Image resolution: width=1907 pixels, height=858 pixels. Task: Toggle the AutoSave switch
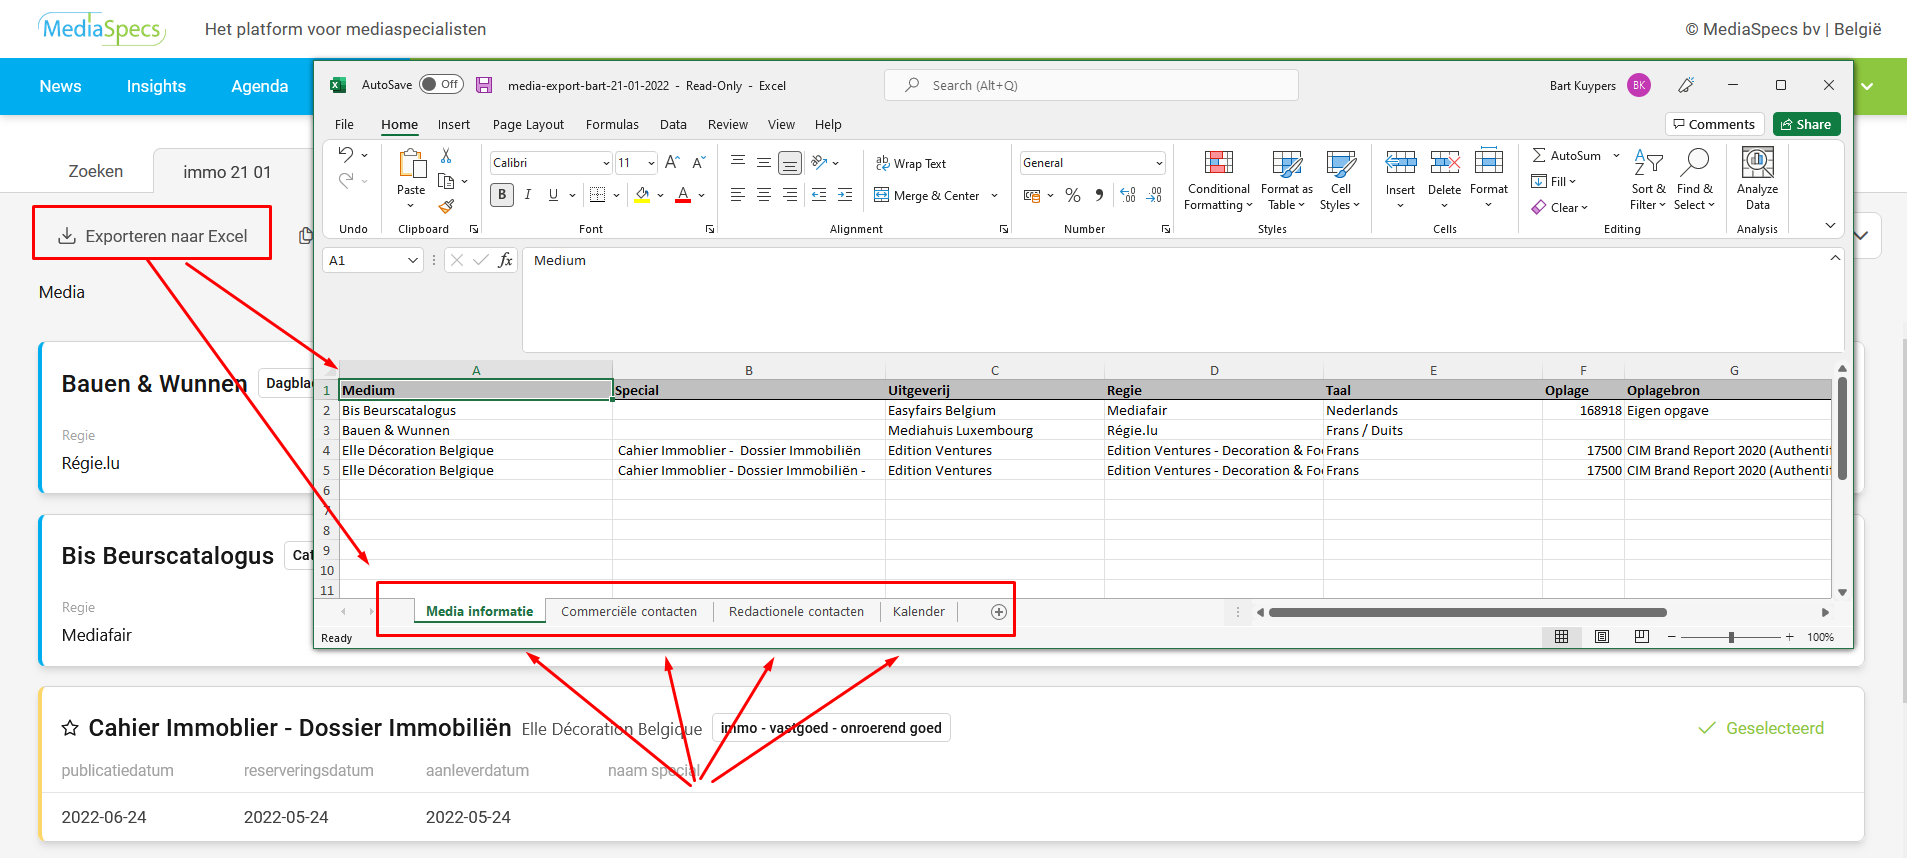[440, 85]
